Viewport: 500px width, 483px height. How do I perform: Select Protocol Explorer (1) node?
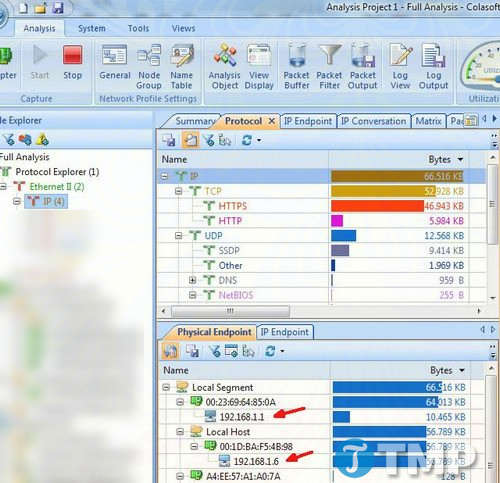coord(57,172)
